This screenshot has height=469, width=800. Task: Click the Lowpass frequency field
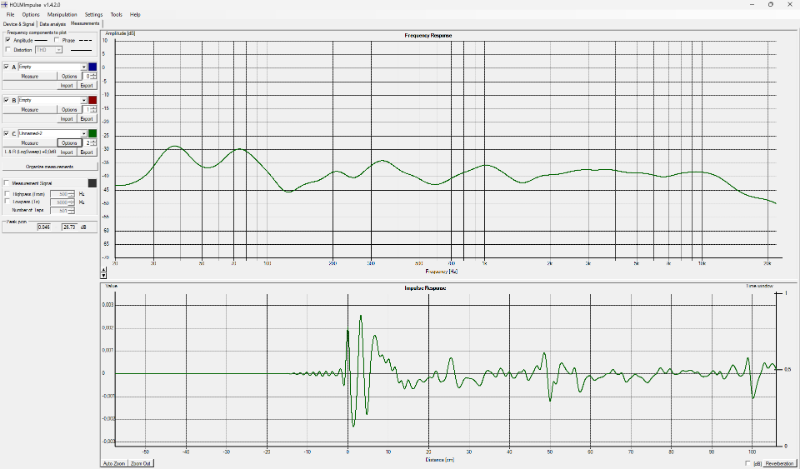62,202
